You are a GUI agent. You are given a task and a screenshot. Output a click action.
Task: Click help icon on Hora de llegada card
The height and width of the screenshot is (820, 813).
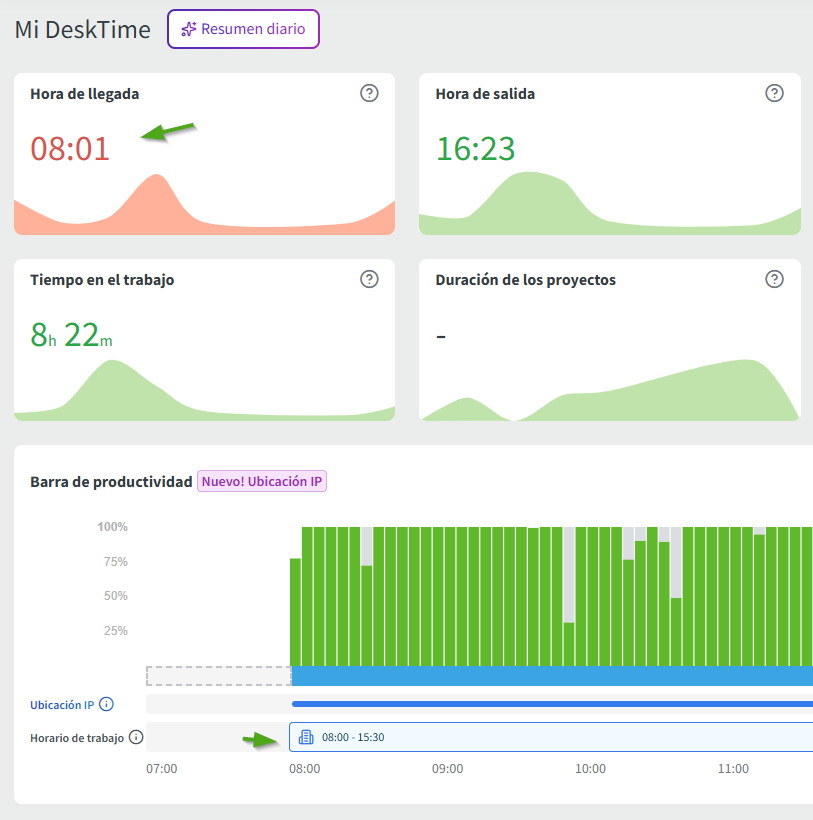[369, 94]
